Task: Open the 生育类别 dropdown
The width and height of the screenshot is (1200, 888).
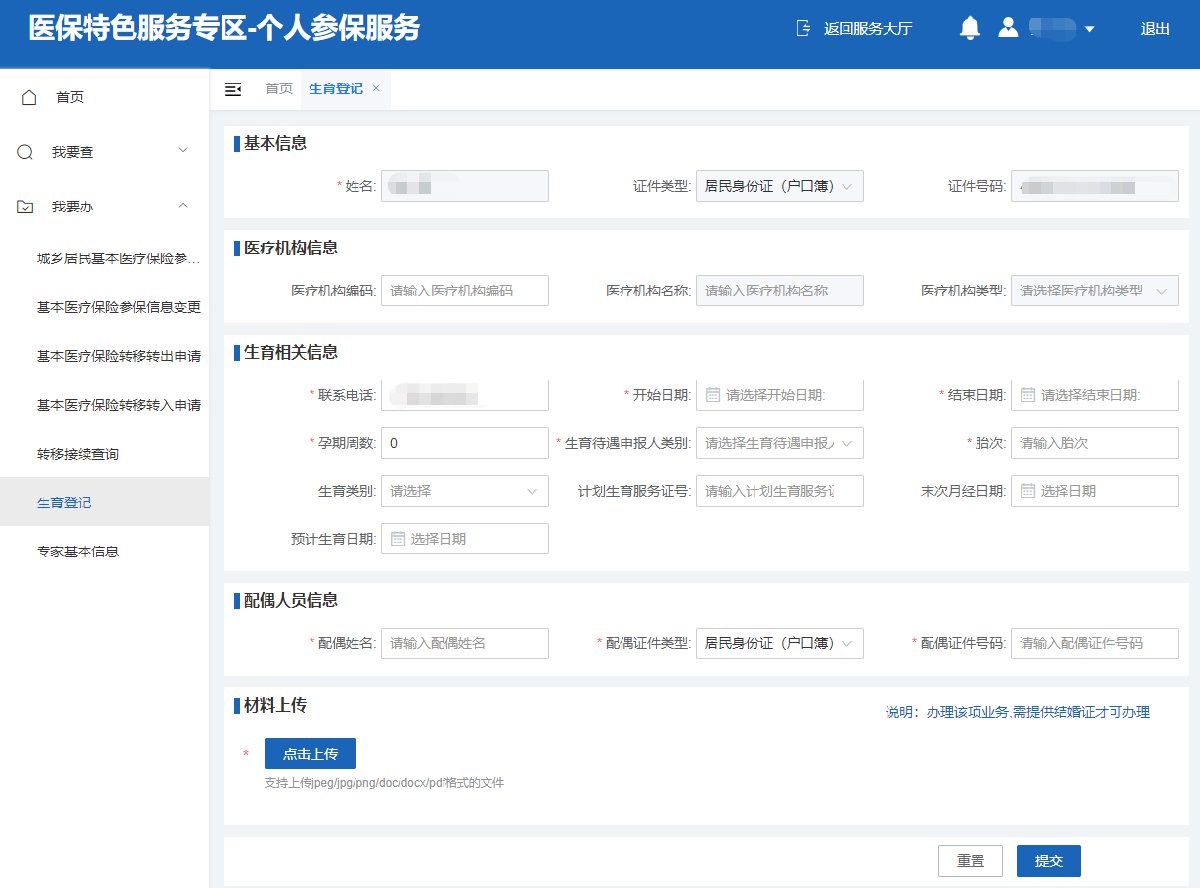Action: point(464,491)
